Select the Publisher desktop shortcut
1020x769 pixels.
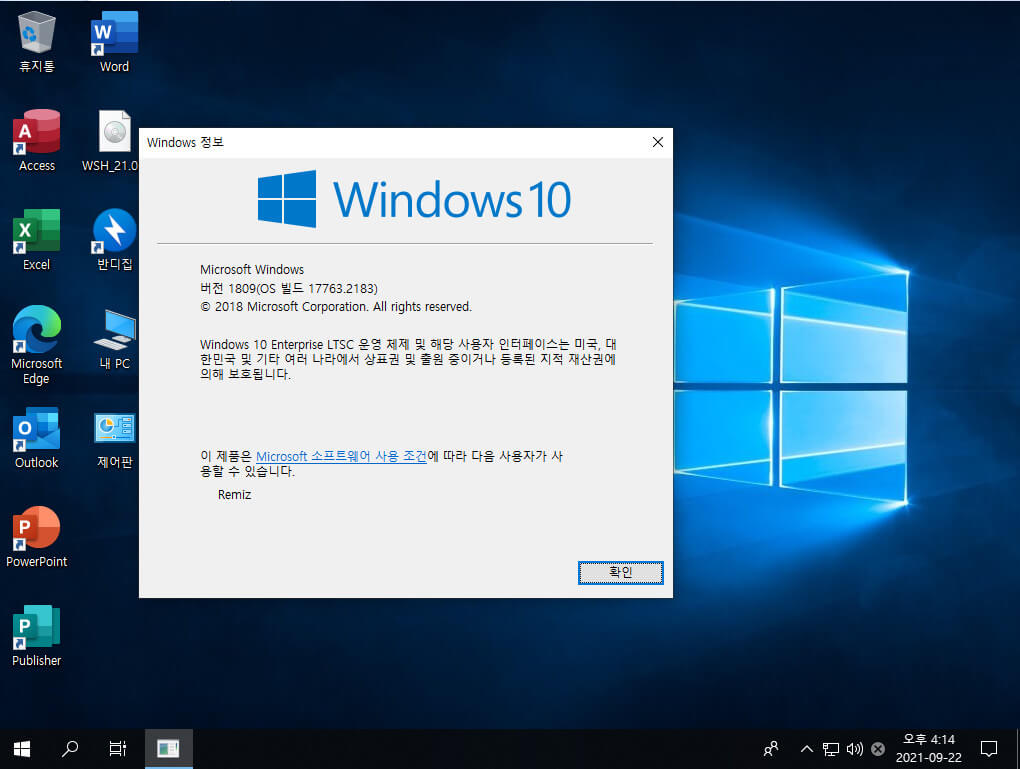pos(36,636)
